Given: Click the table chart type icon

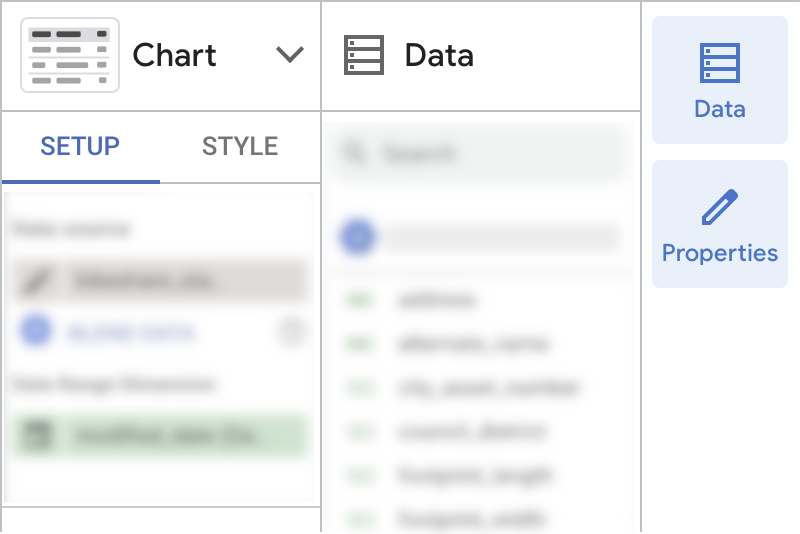Looking at the screenshot, I should (70, 55).
